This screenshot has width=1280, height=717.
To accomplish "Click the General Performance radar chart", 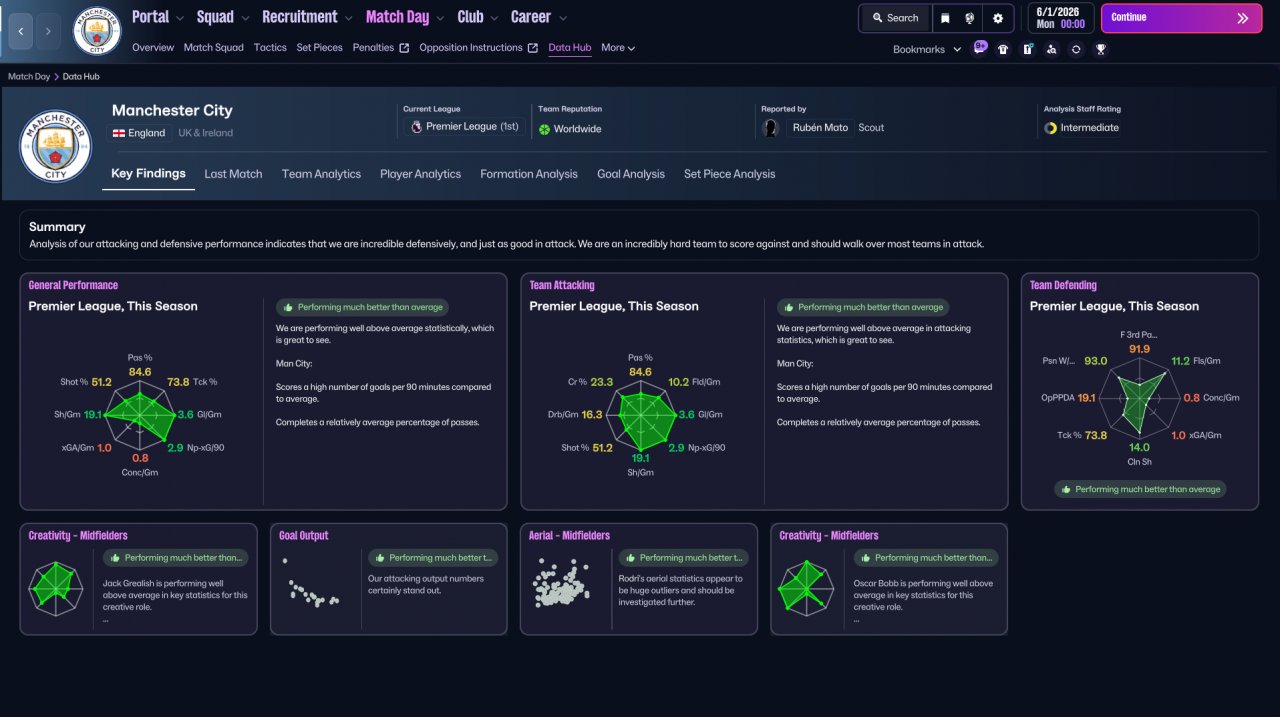I will point(141,415).
